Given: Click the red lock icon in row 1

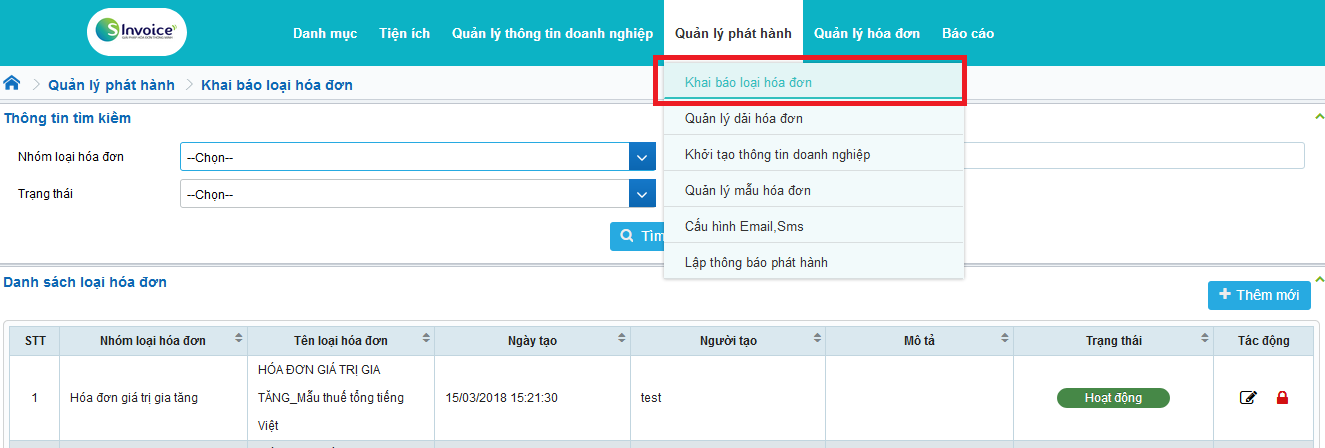Looking at the screenshot, I should [x=1282, y=398].
